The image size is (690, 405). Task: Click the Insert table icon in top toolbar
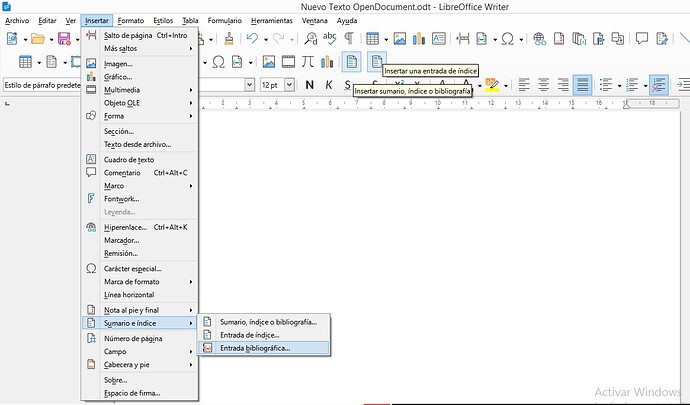coord(373,39)
